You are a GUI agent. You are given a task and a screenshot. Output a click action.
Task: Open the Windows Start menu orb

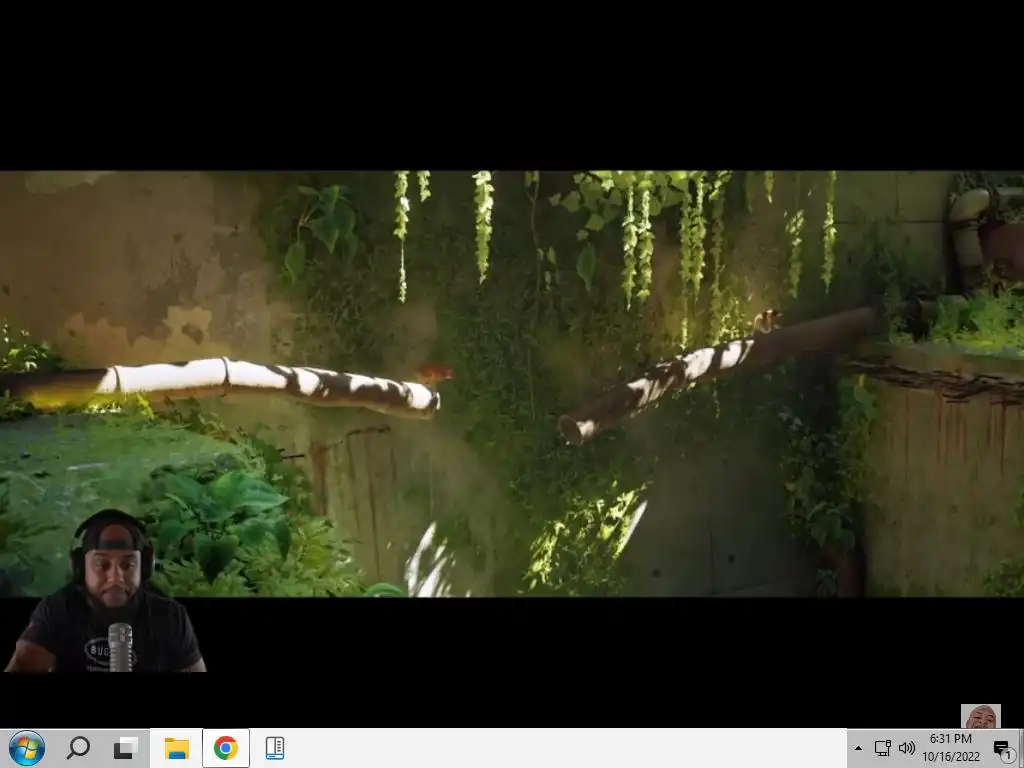click(x=27, y=748)
